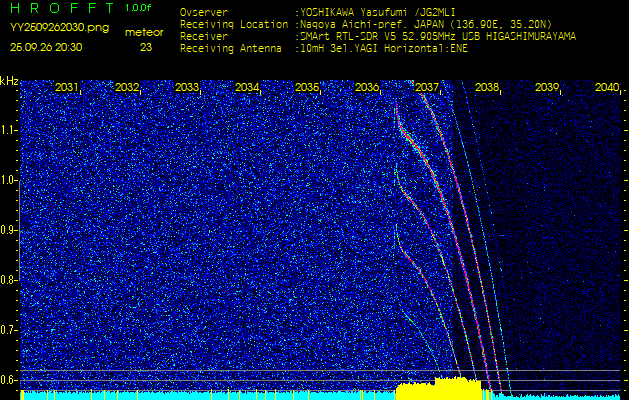
Task: Click the 0.6 frequency axis tick
Action: pos(9,380)
